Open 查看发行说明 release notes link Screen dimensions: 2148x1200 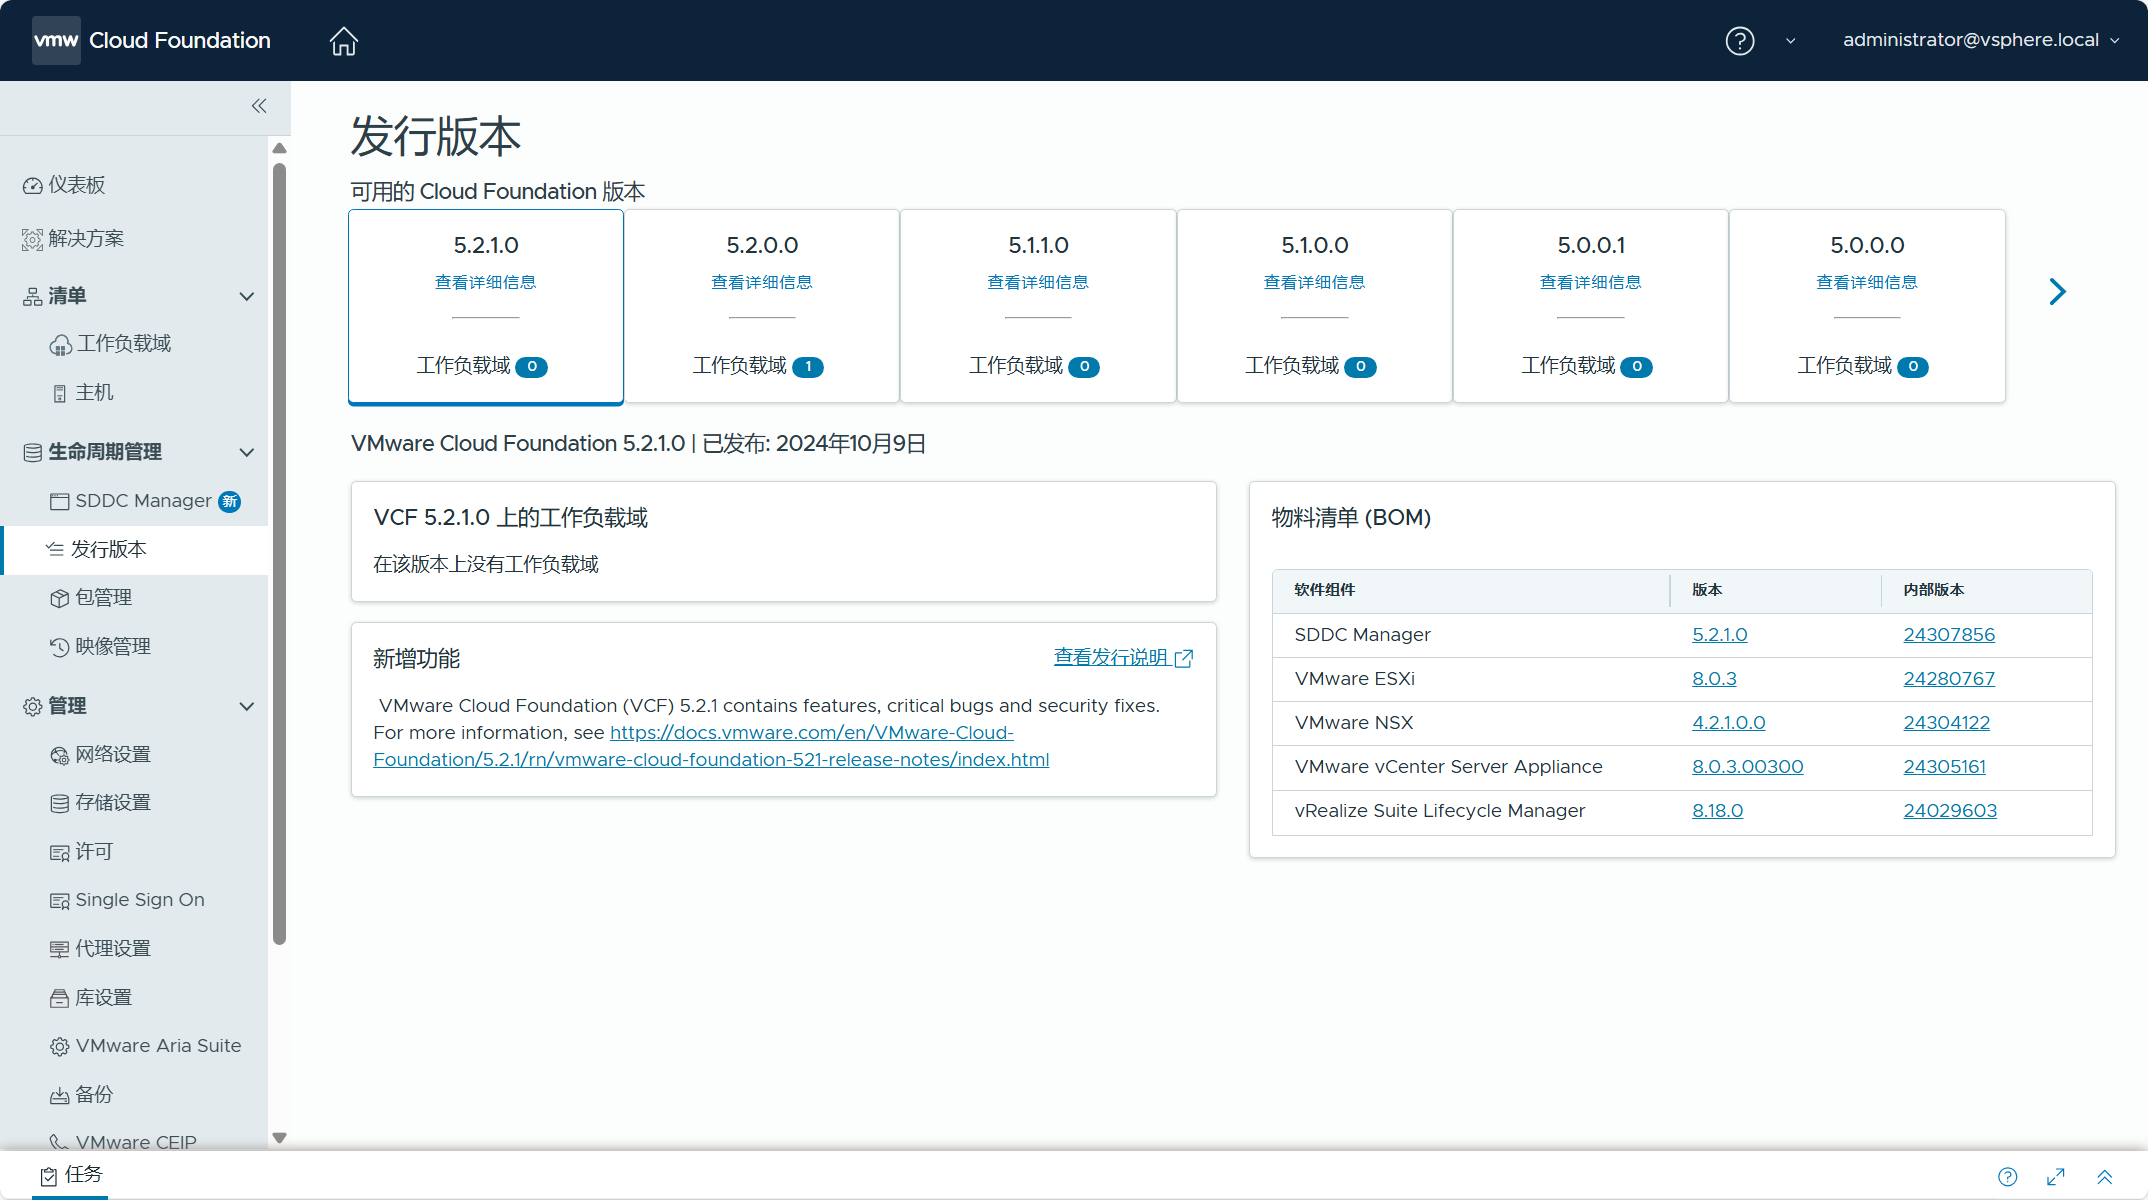click(x=1123, y=658)
